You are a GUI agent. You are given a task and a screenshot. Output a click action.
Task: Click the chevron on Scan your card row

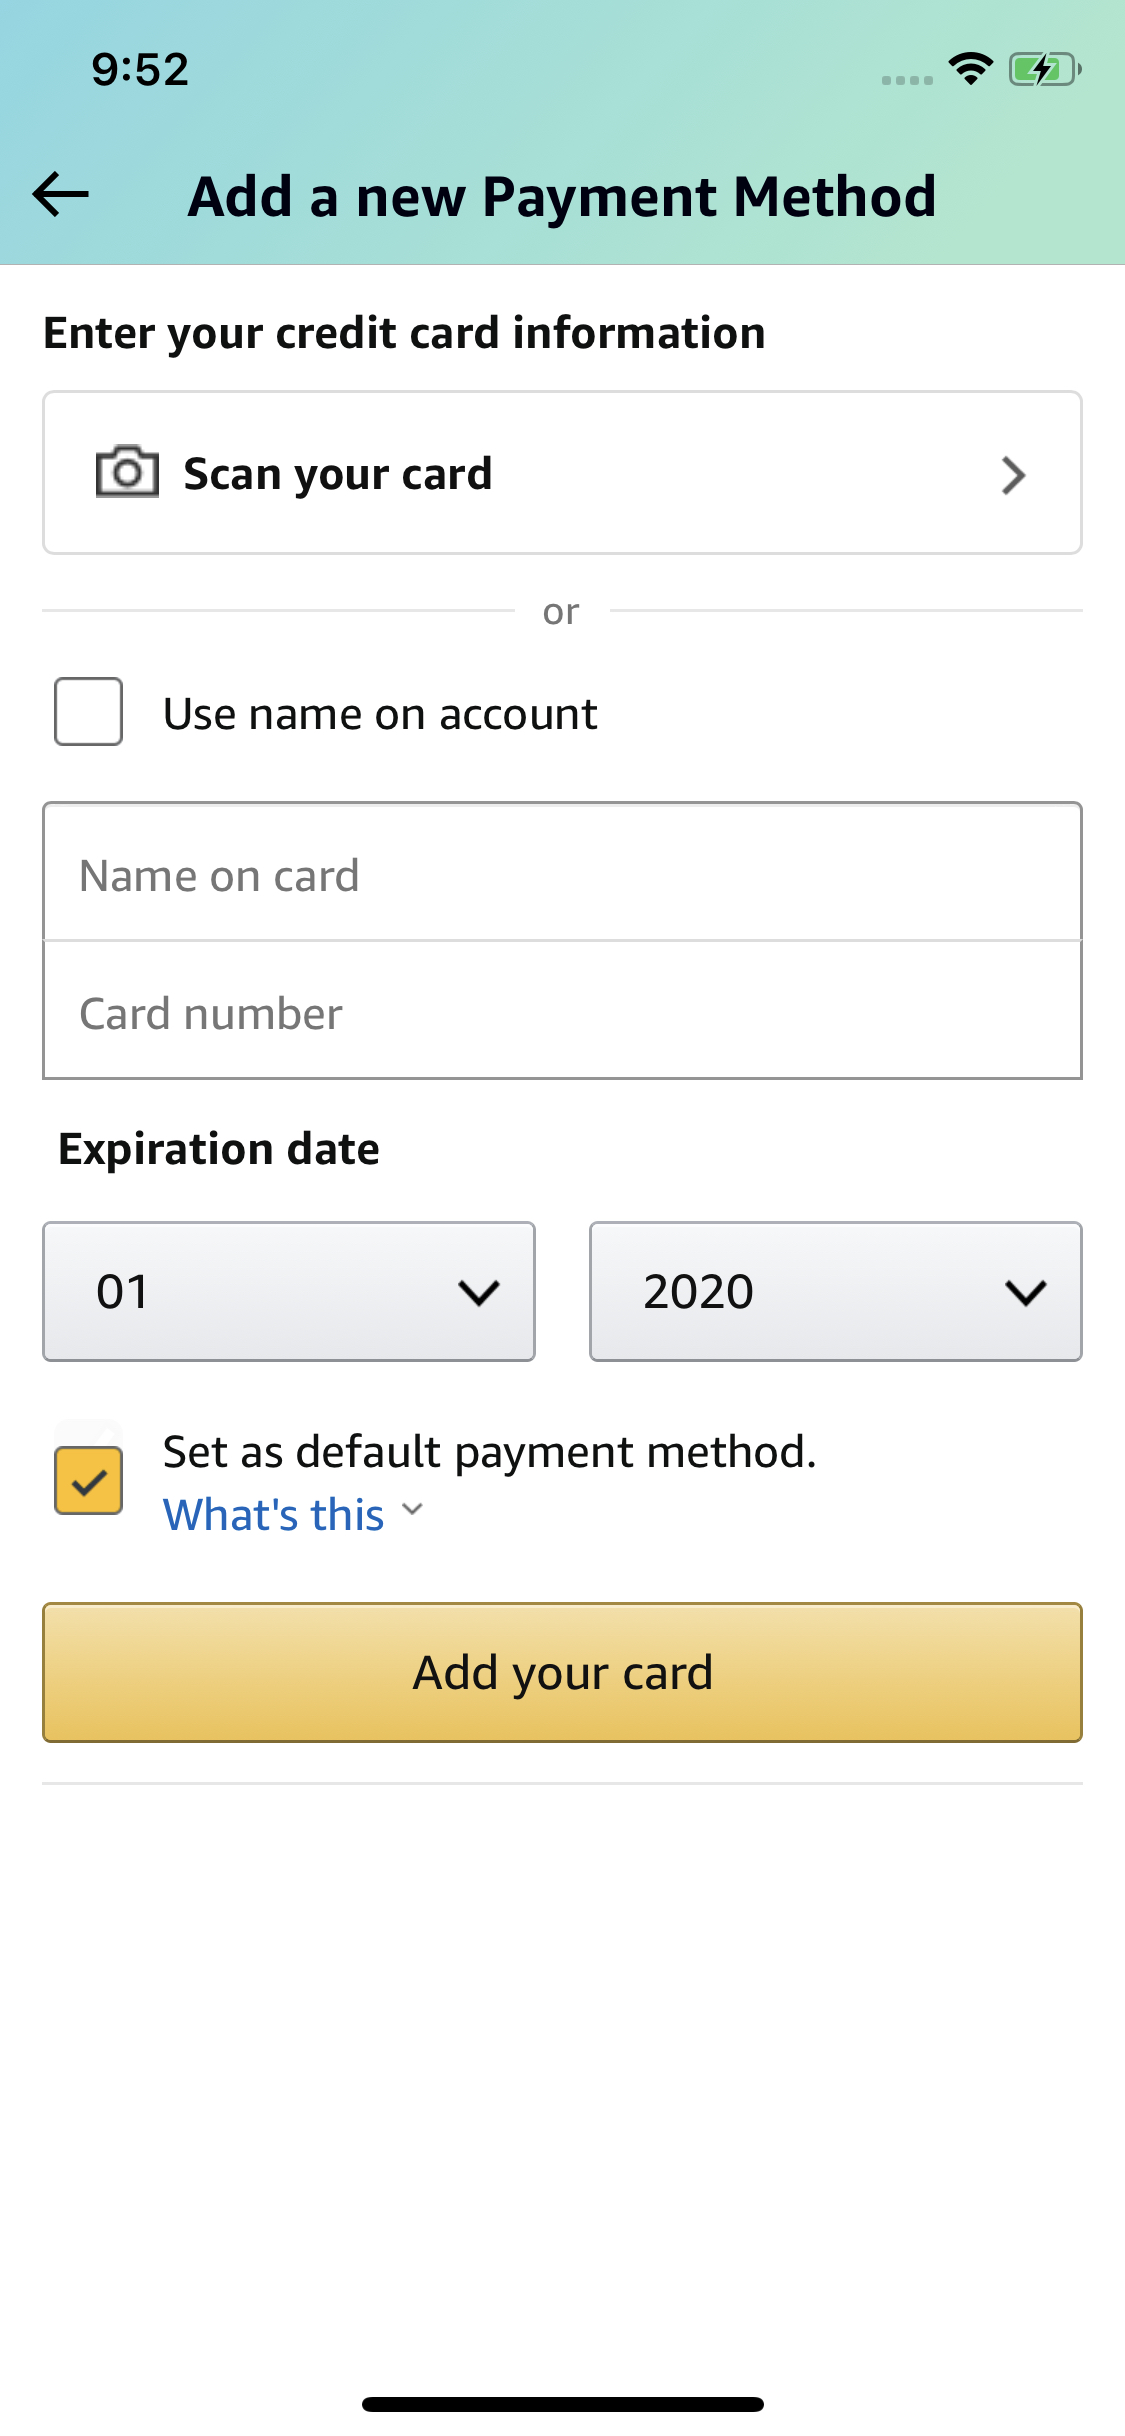point(1014,473)
